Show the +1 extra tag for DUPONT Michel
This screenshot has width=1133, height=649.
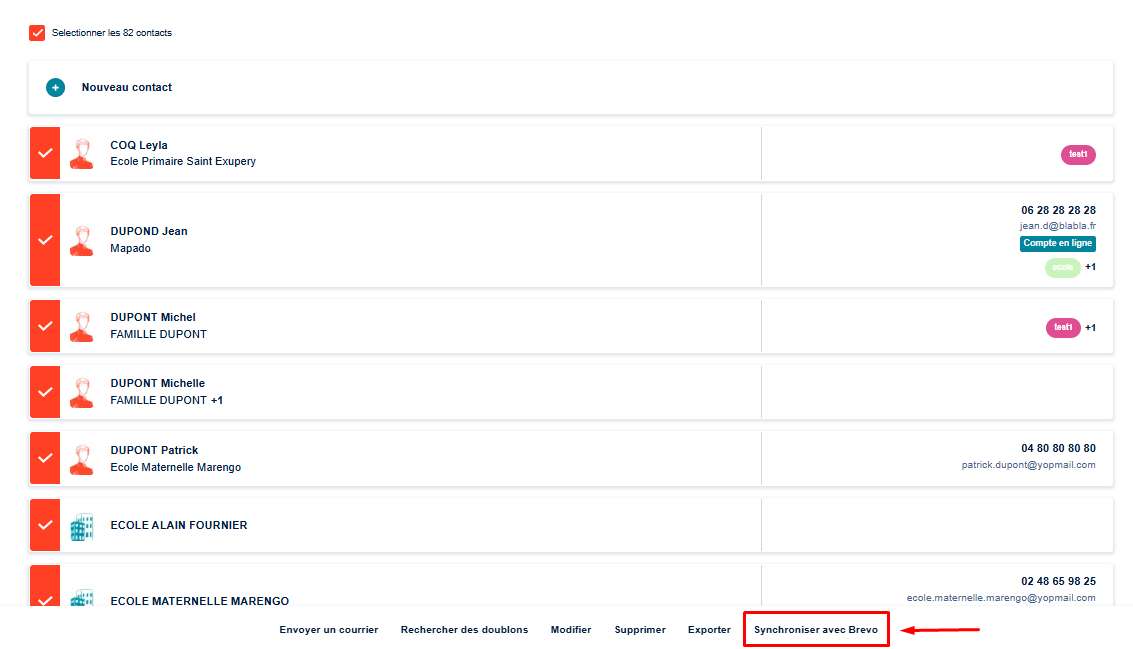coord(1090,328)
